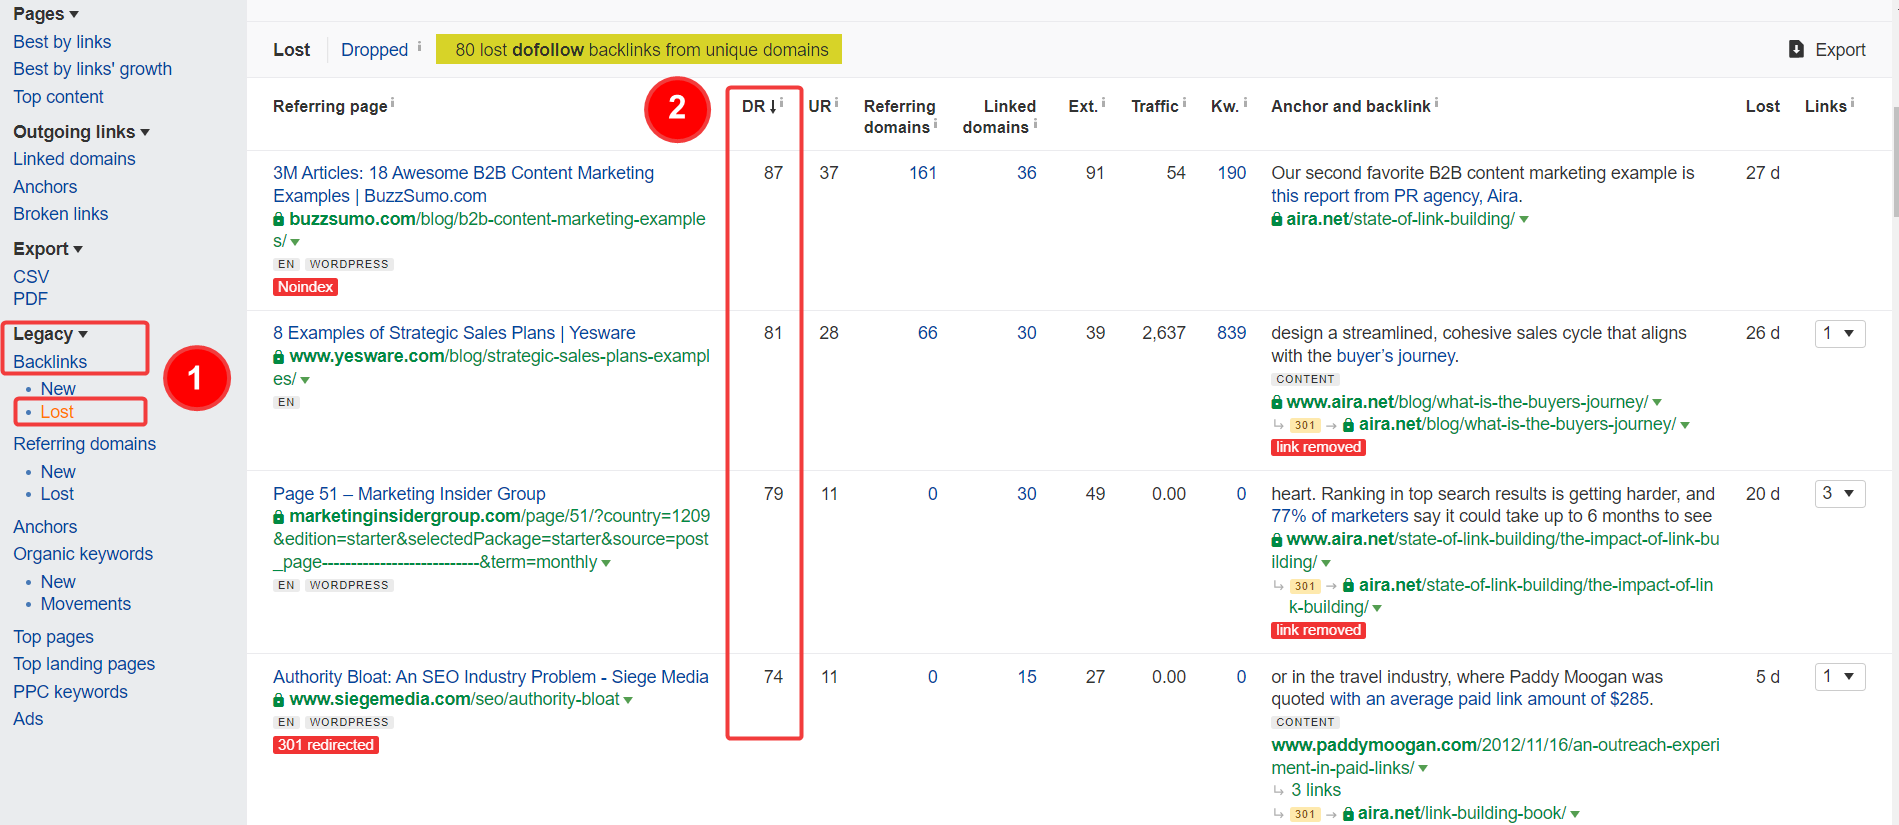Click the 3 links expander under paddymoogan
Viewport: 1899px width, 825px height.
[x=1316, y=790]
